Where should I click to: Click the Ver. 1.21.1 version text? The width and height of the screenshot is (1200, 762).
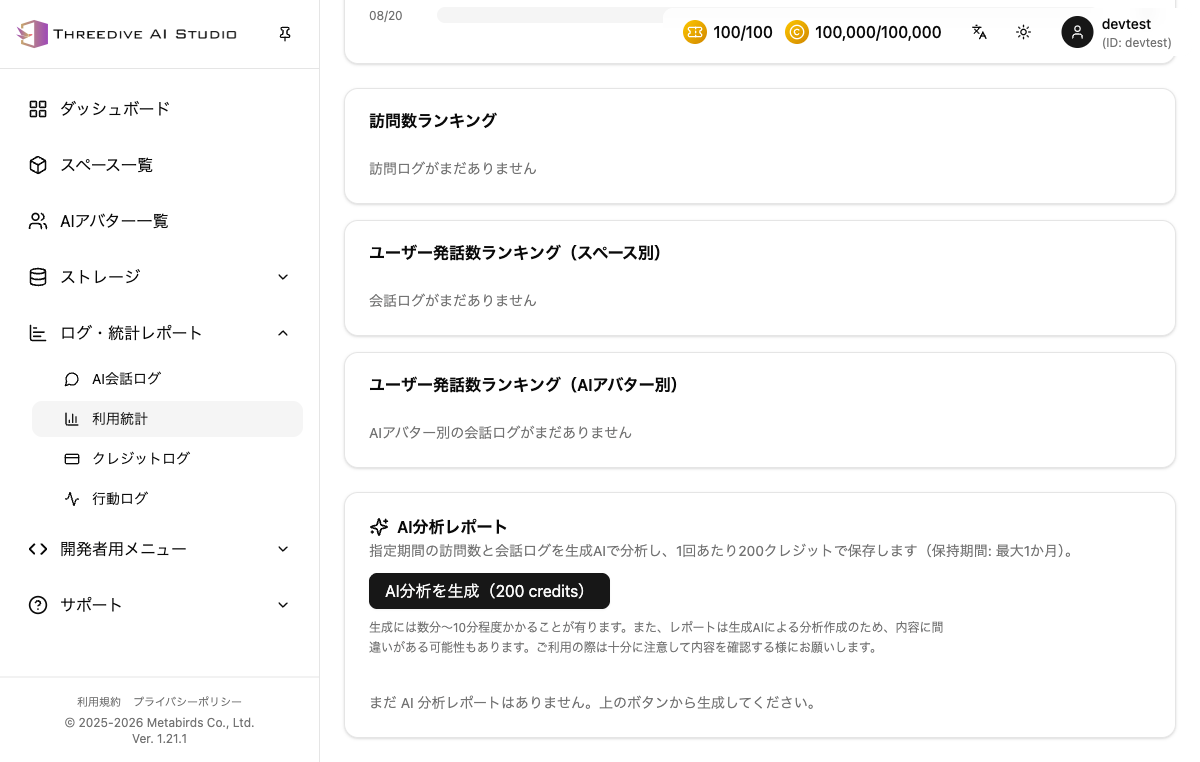160,739
